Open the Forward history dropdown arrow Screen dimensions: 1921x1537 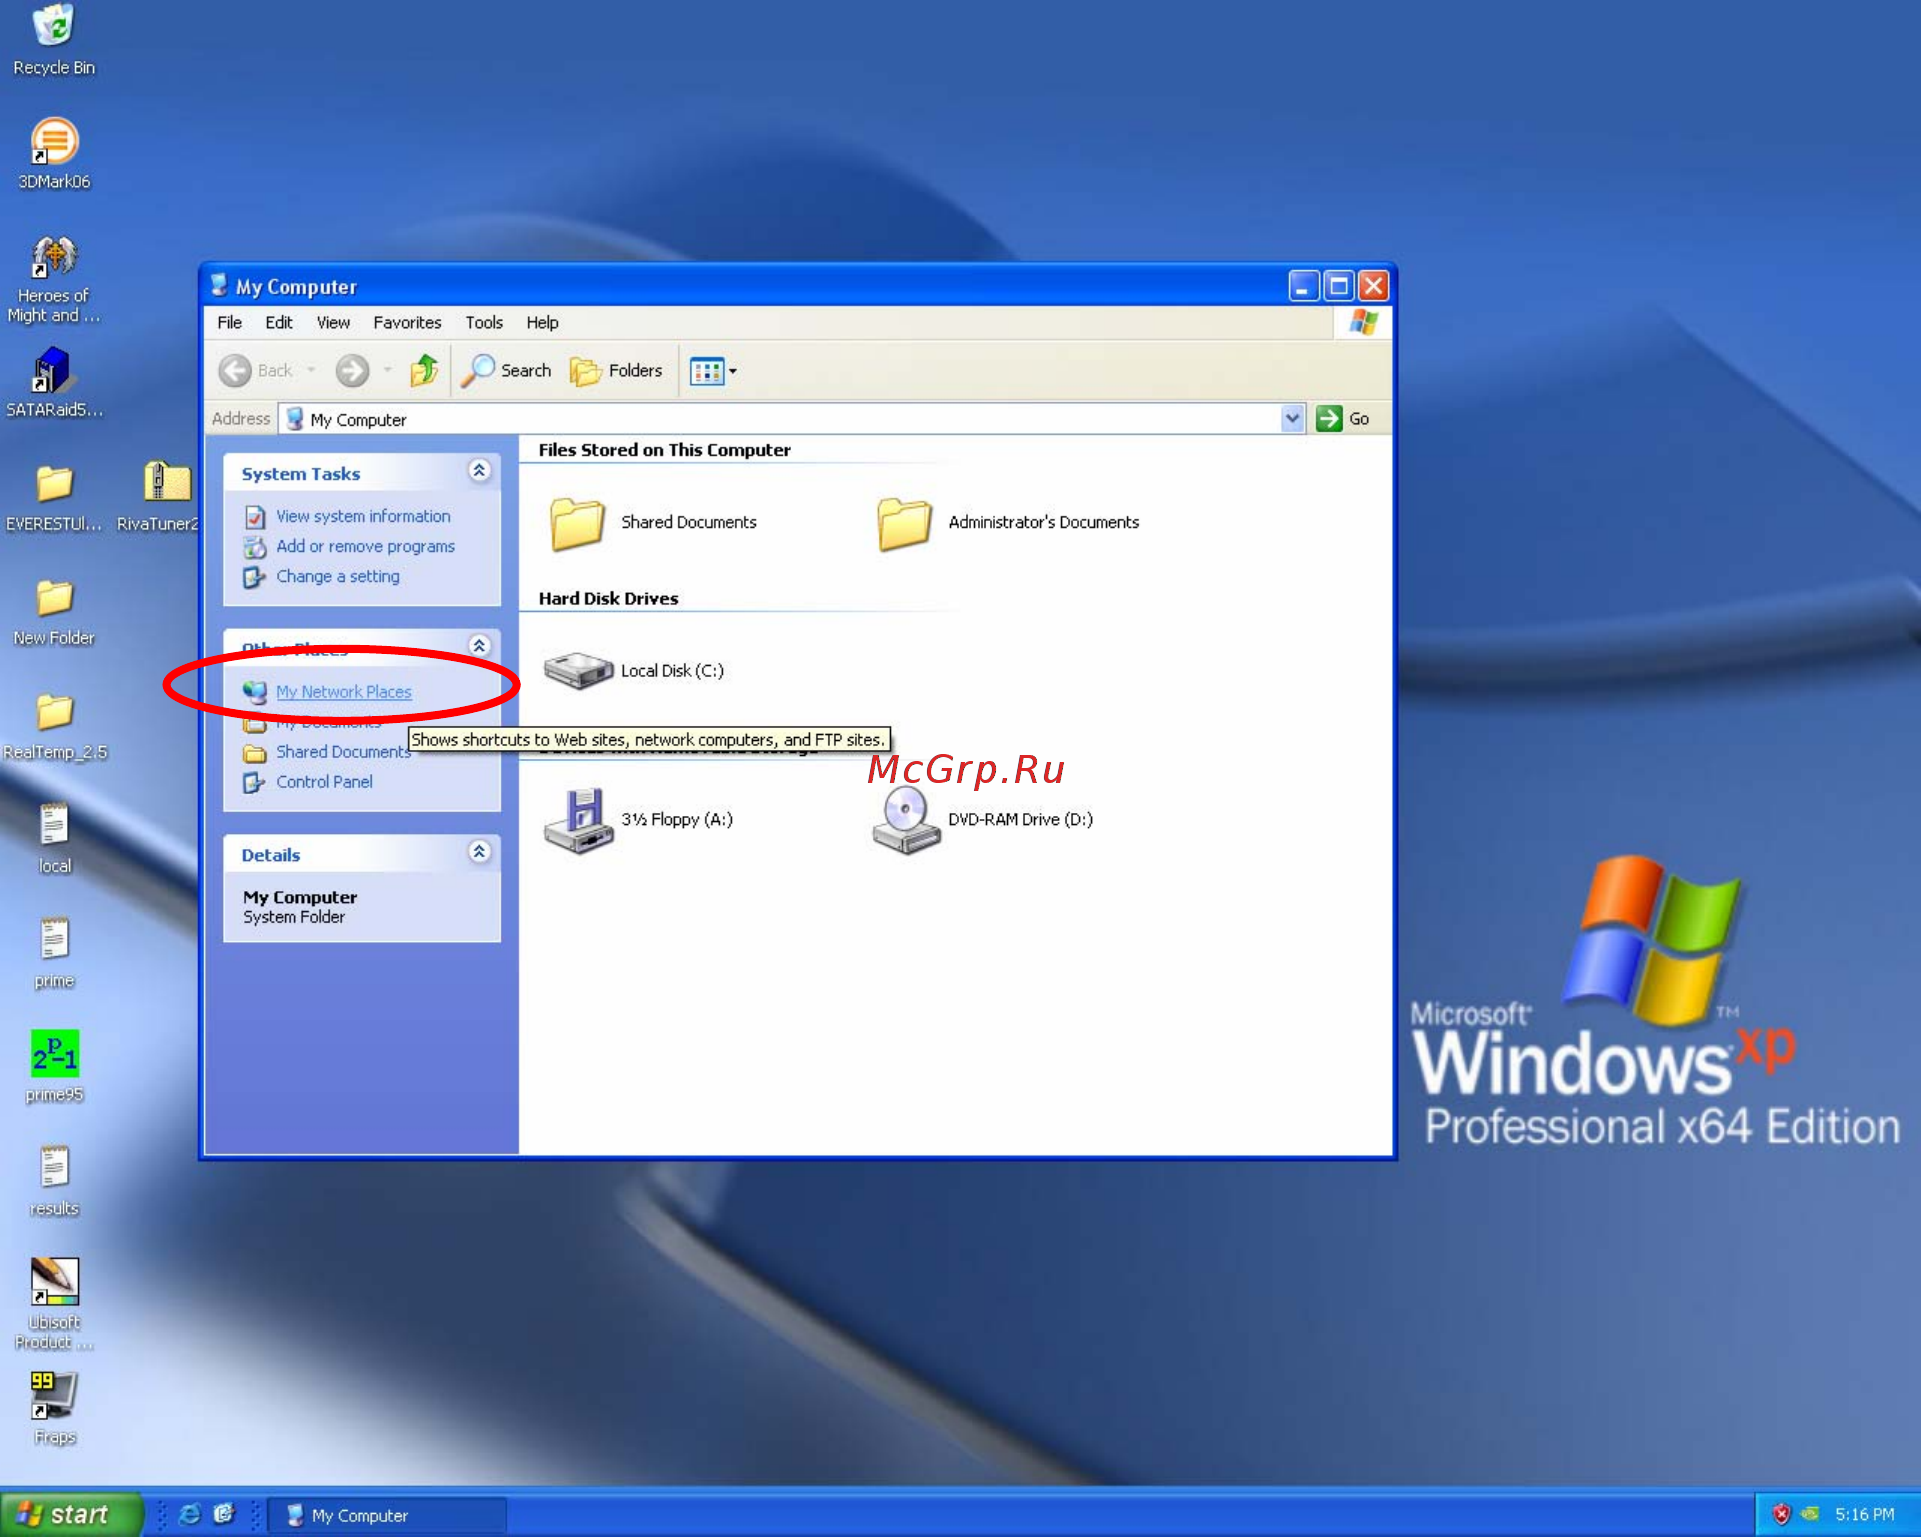pyautogui.click(x=388, y=371)
